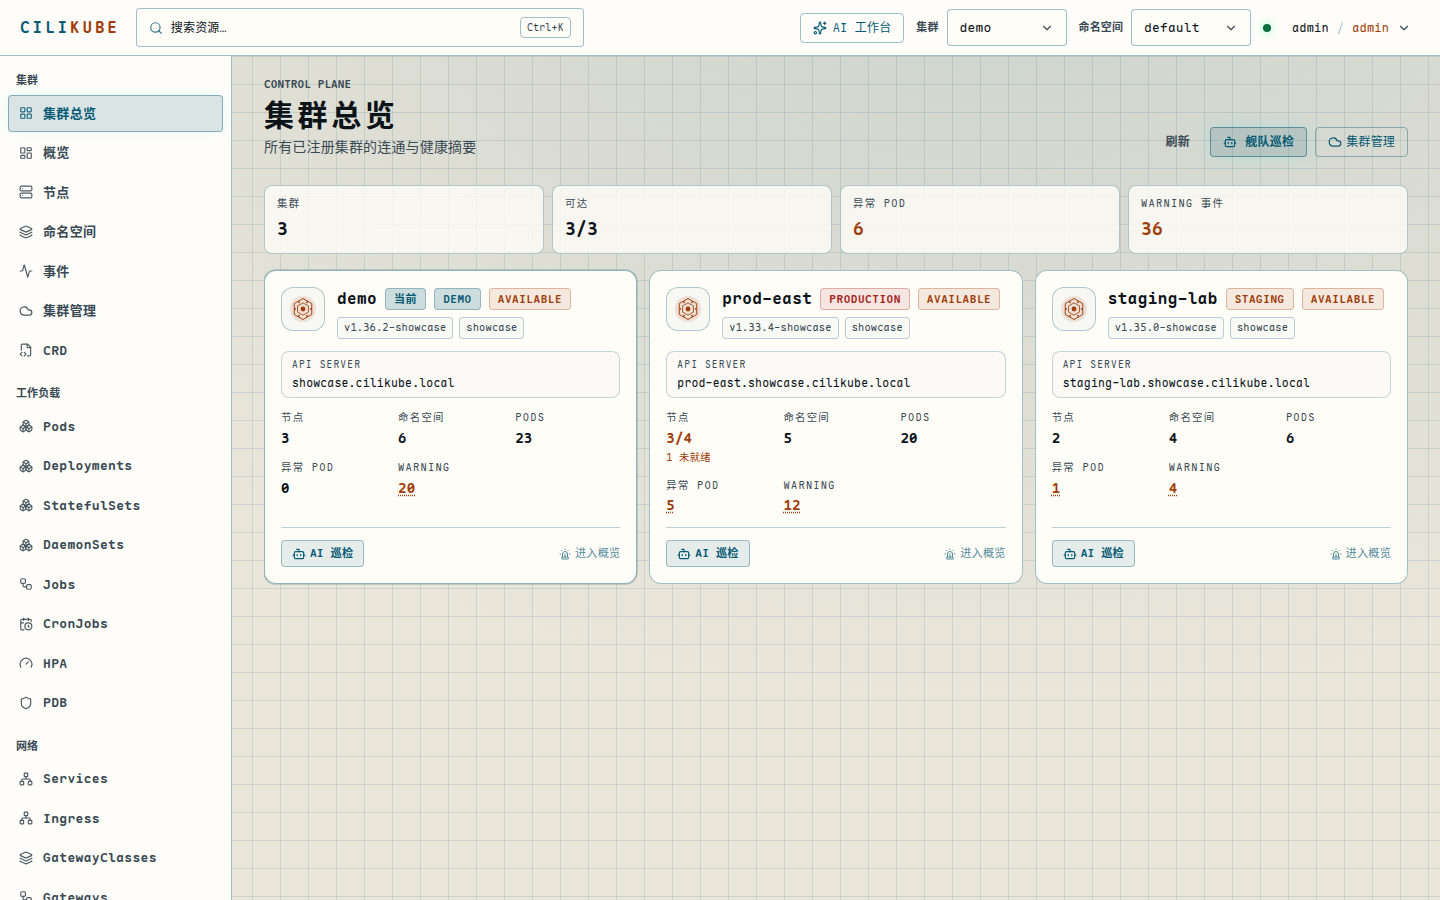Focus the 搜索资源 search field
1440x900 pixels.
pyautogui.click(x=360, y=28)
